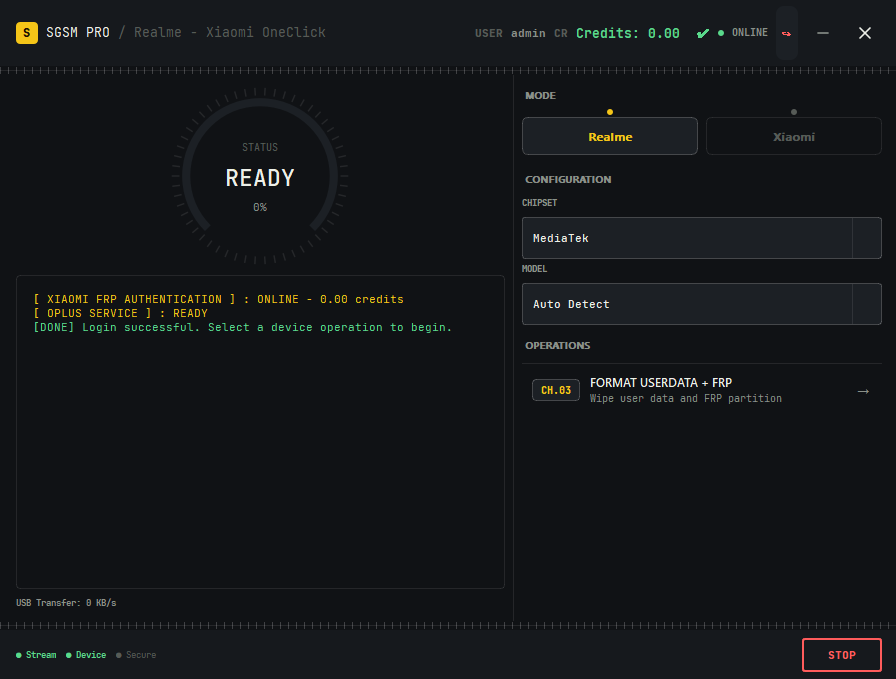
Task: Minimize the SGSM PRO window
Action: (x=823, y=33)
